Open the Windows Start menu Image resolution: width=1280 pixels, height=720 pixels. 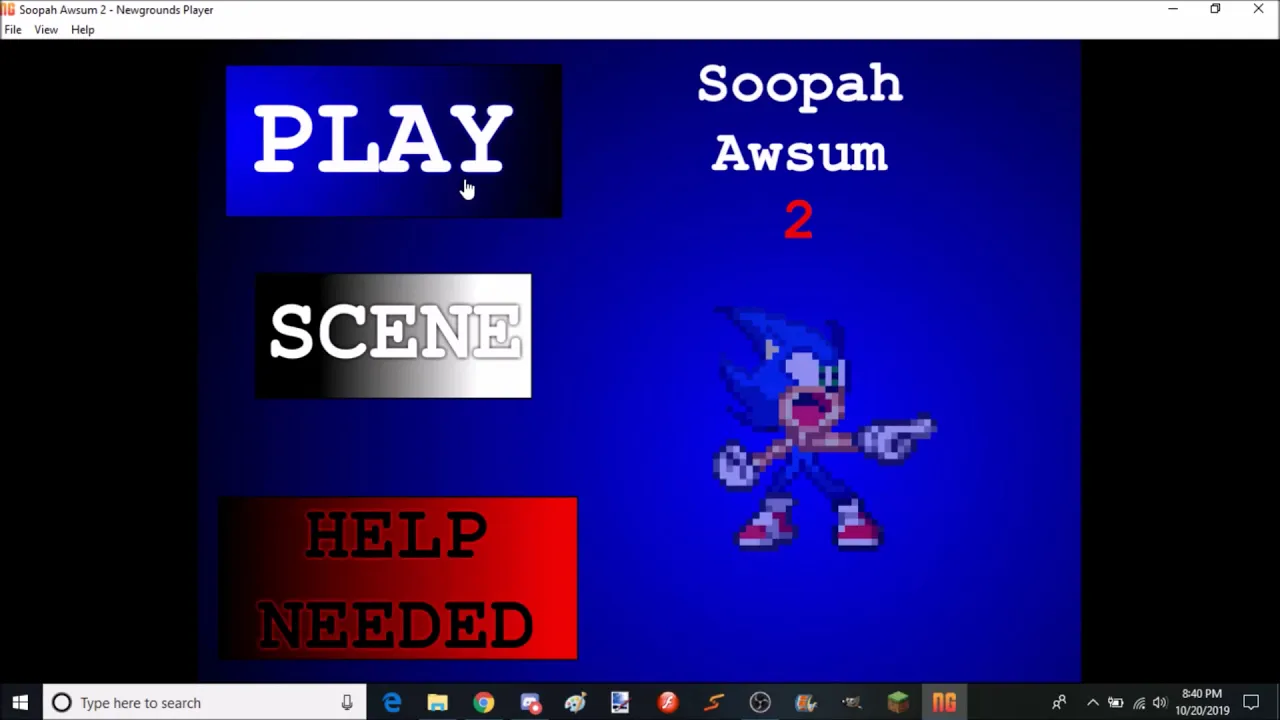[x=20, y=703]
